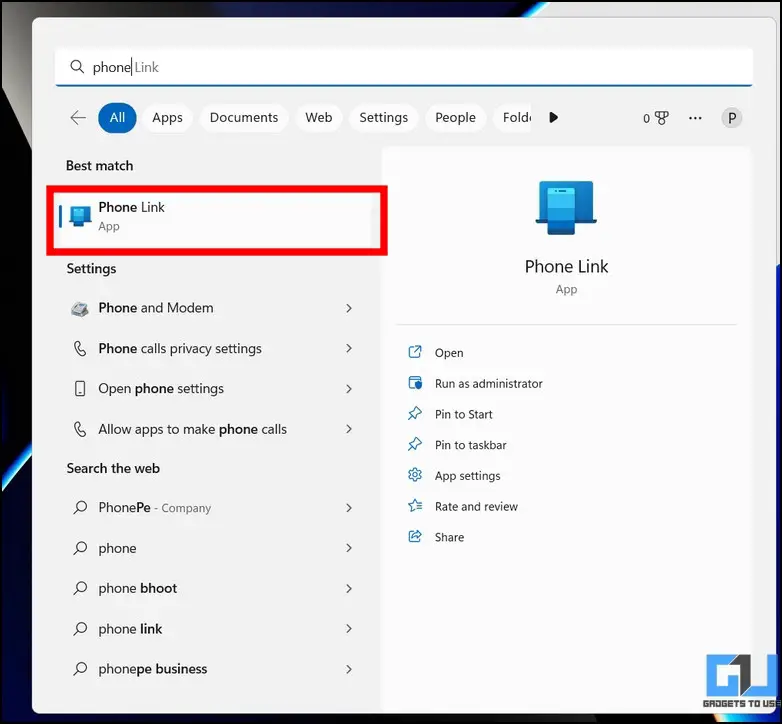
Task: Choose Pin to taskbar
Action: click(x=470, y=445)
